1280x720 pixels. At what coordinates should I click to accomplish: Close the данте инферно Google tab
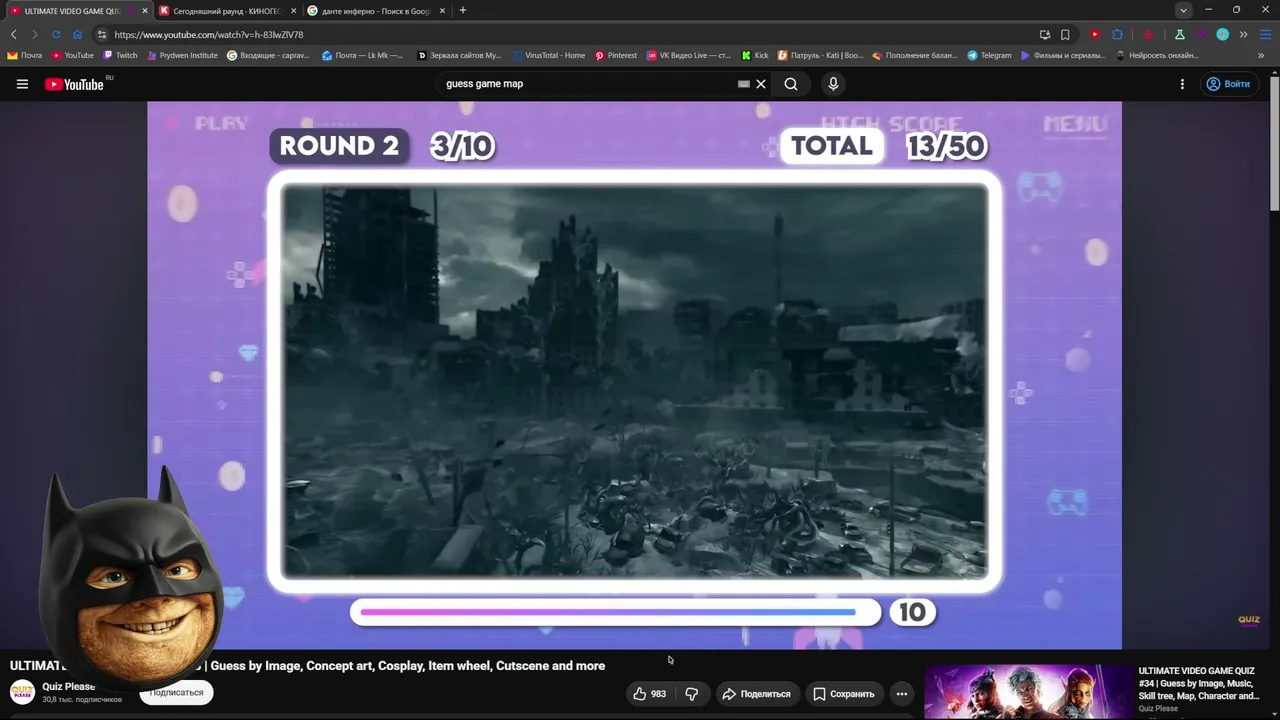tap(442, 11)
